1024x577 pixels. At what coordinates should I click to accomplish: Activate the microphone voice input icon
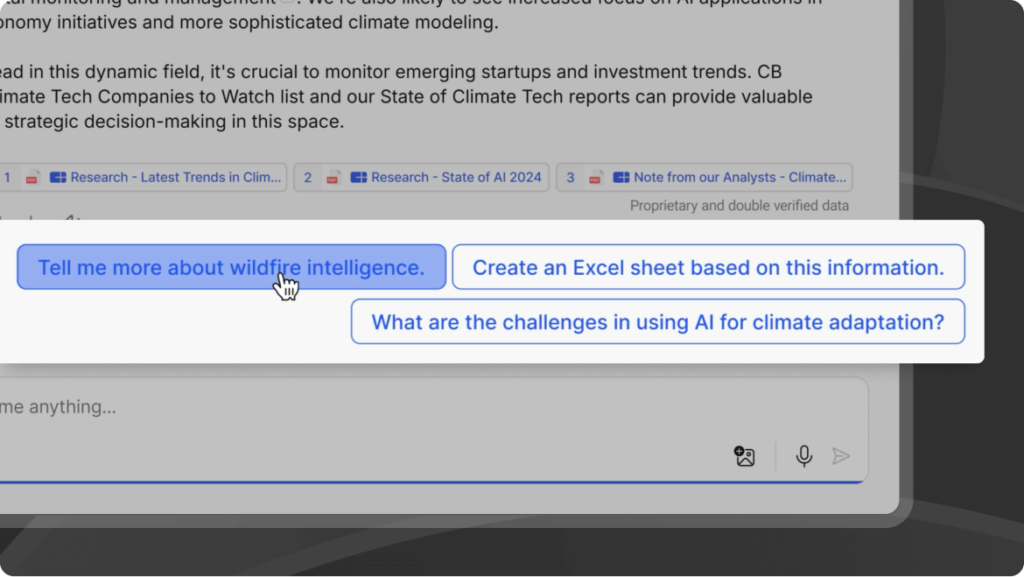803,456
